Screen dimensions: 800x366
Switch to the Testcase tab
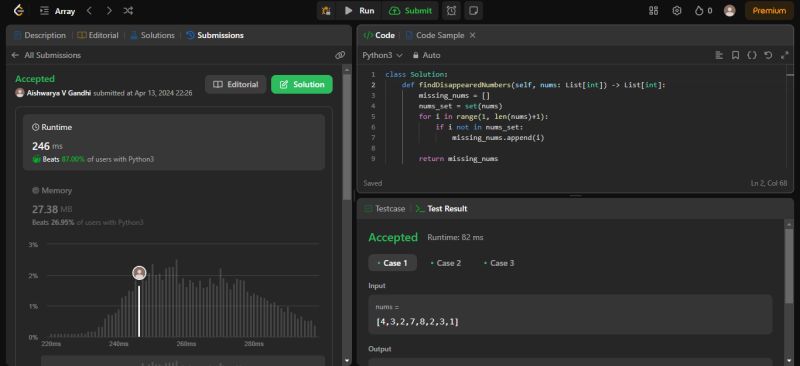pos(385,208)
